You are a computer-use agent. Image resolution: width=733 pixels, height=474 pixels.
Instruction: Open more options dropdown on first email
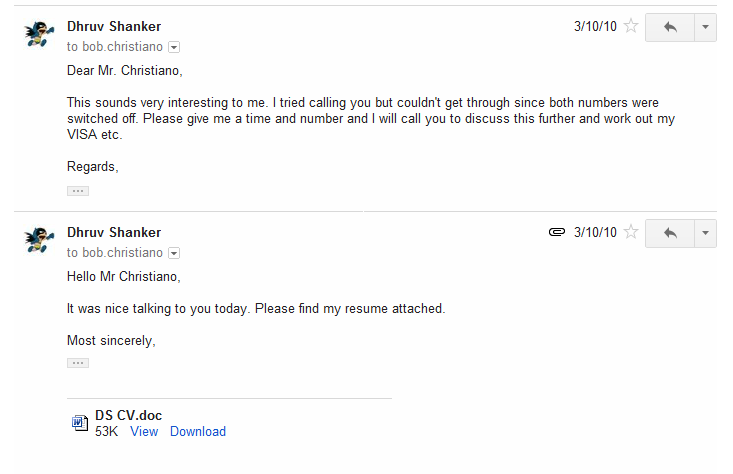(705, 28)
